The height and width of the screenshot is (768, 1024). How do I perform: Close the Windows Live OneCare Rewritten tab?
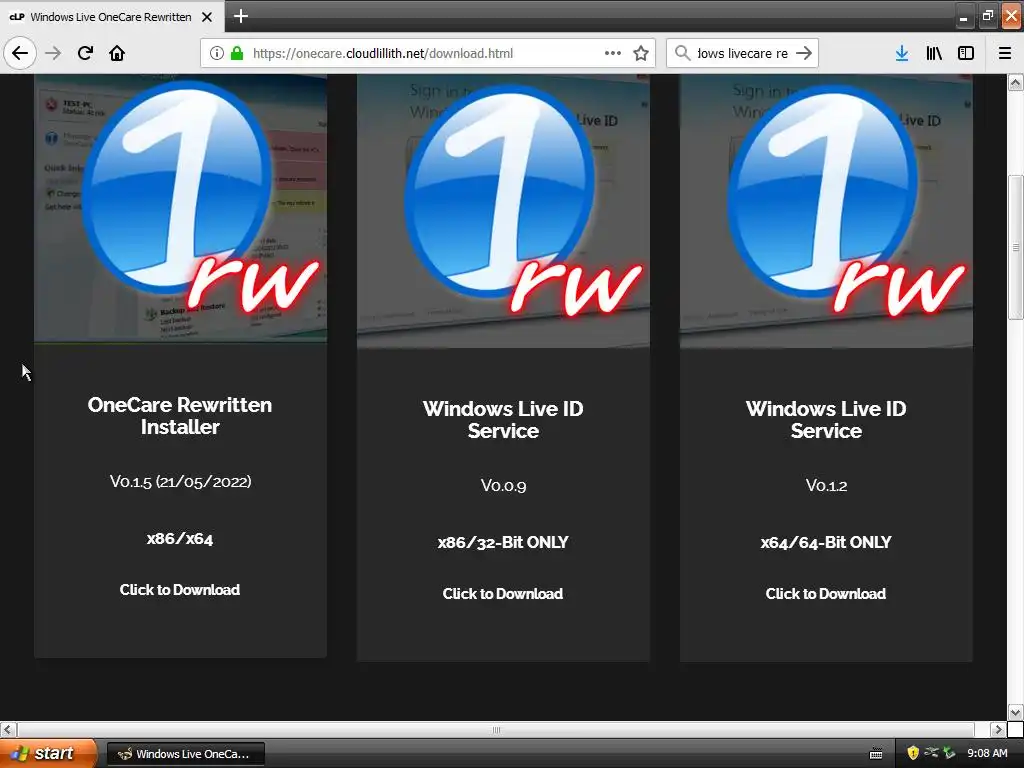(x=207, y=17)
